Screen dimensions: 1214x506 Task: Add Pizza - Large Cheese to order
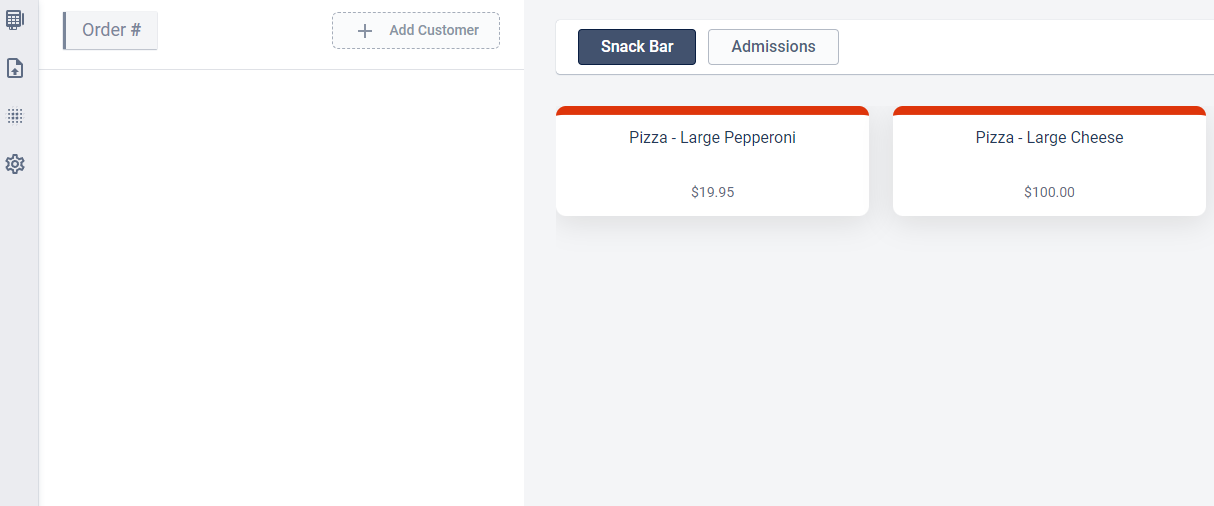point(1049,160)
